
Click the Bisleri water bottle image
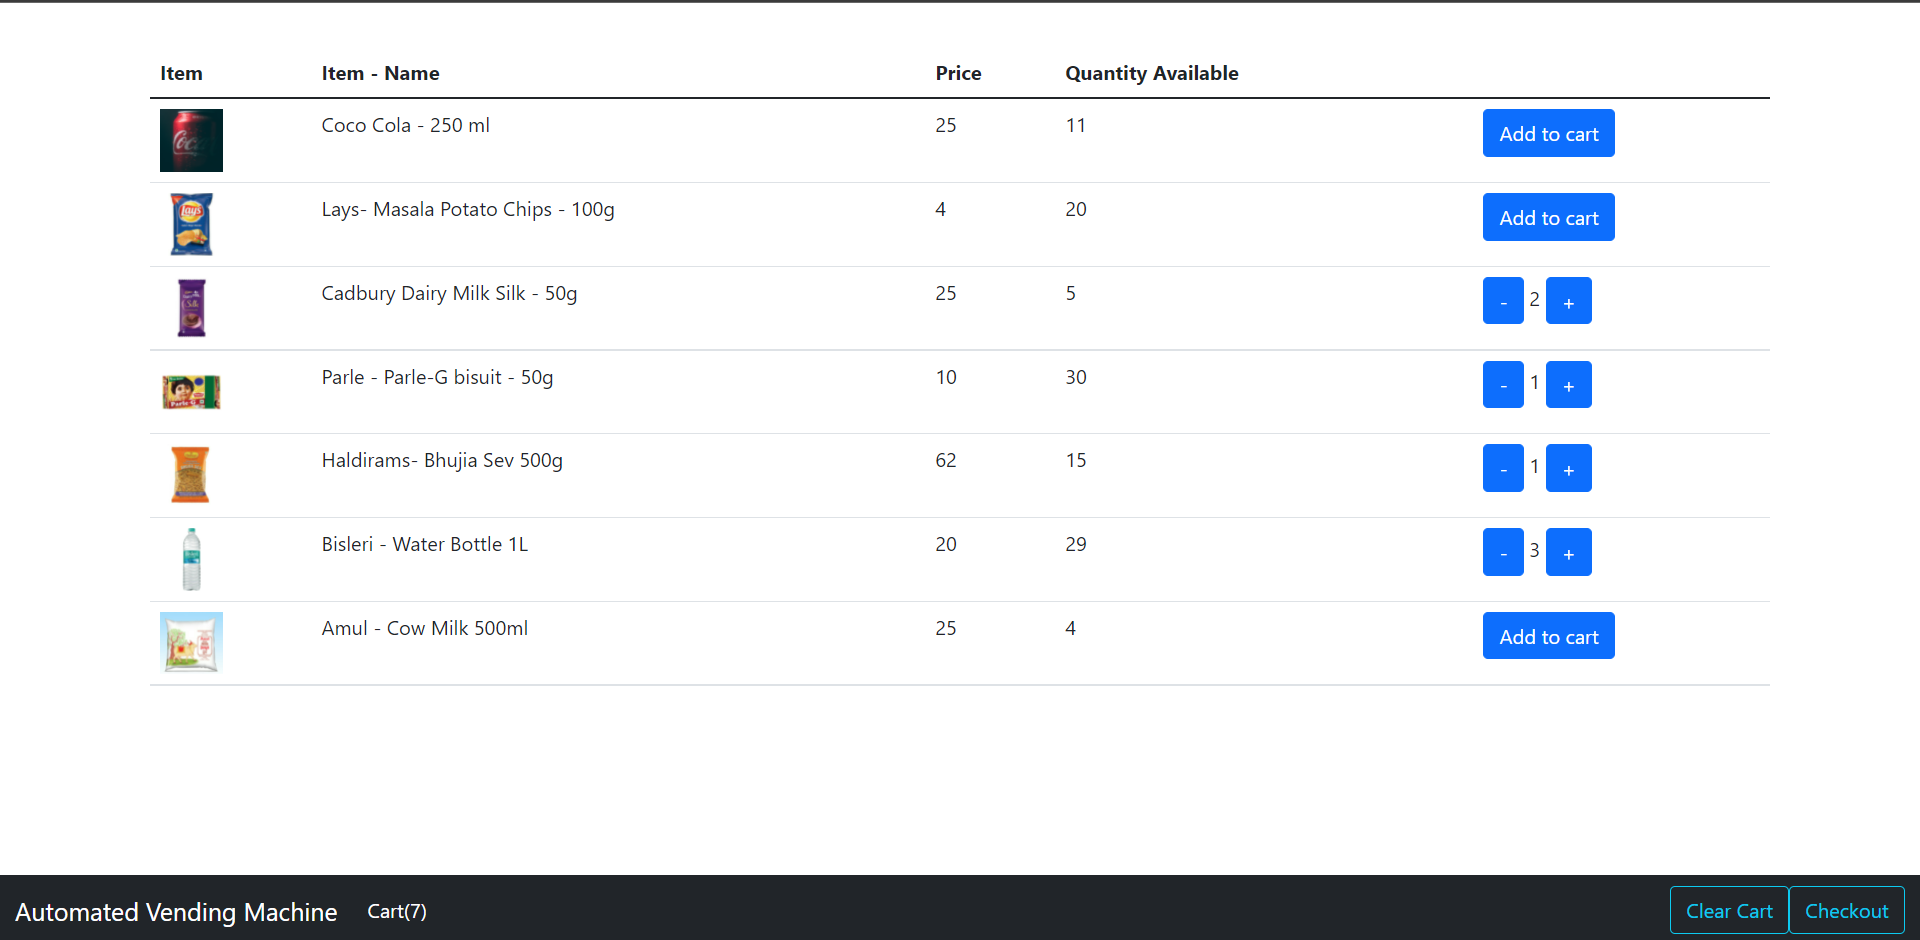coord(191,559)
